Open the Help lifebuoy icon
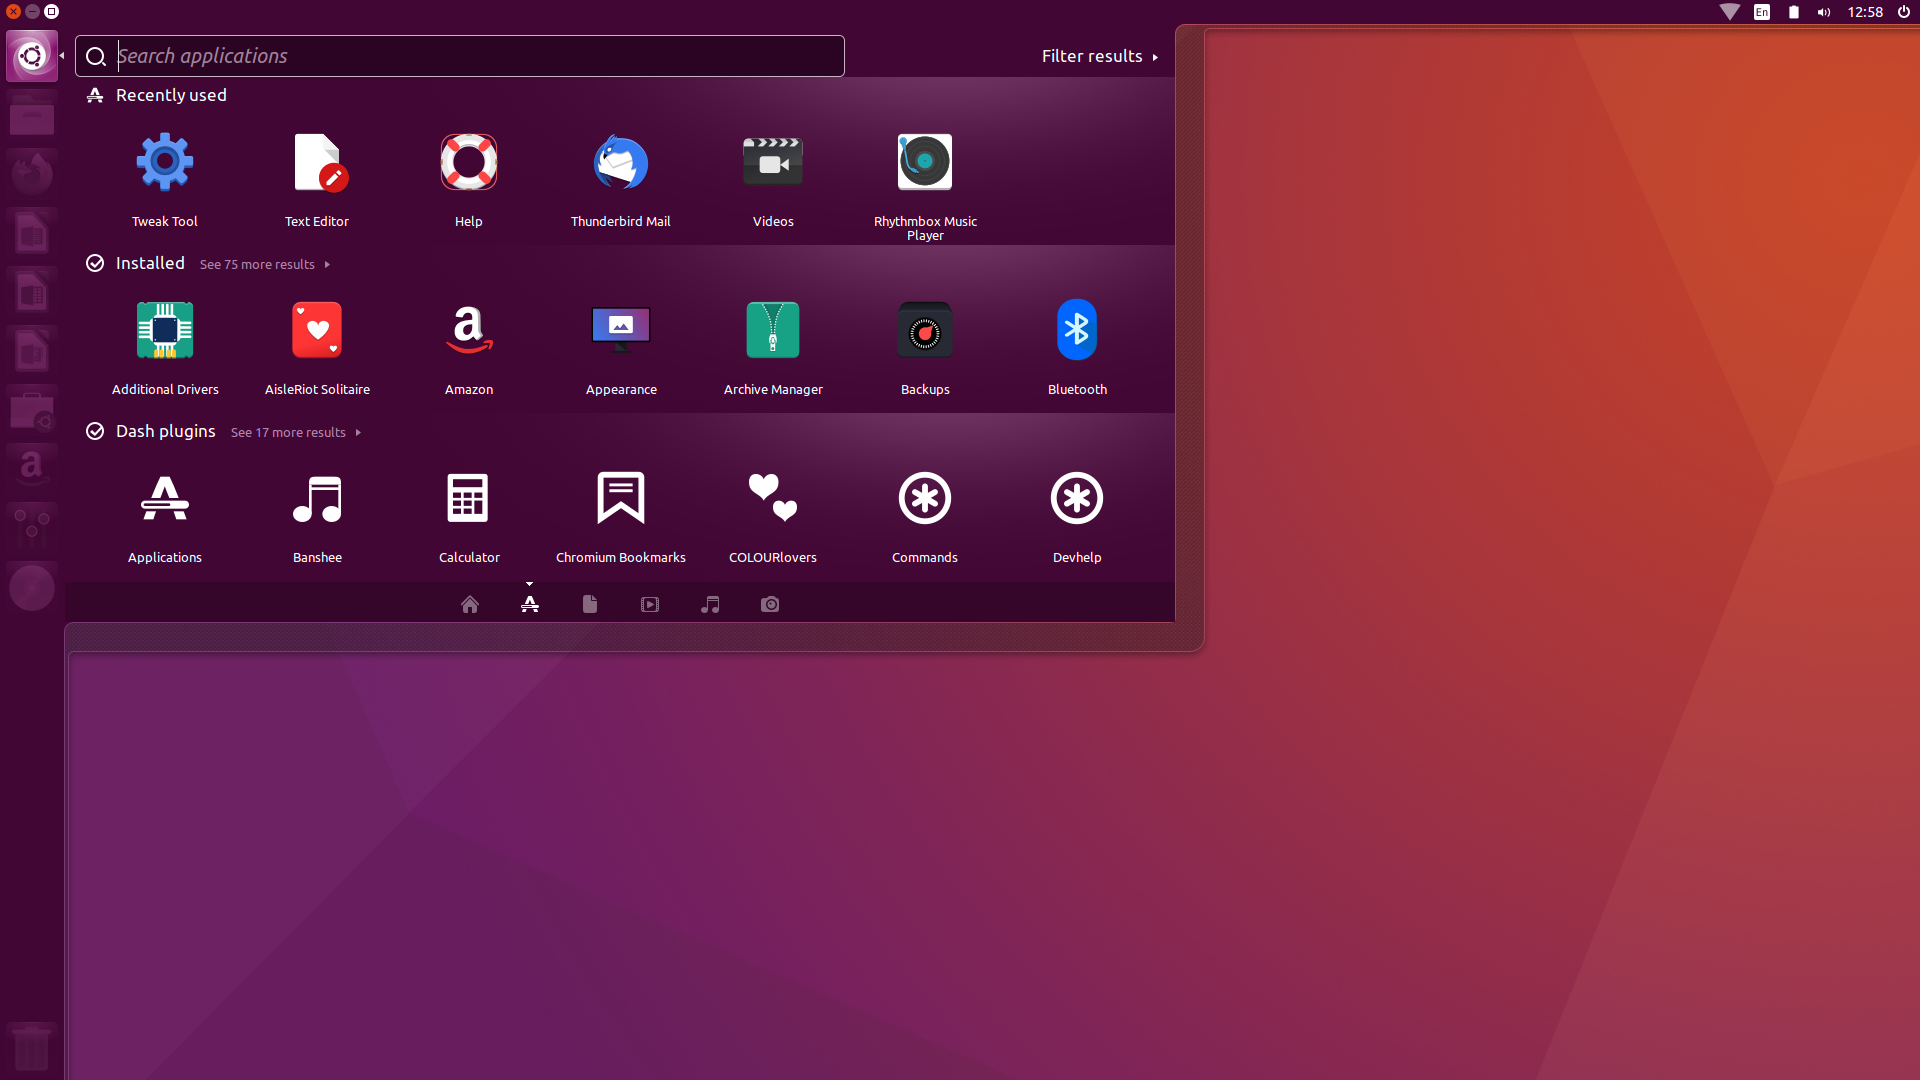 (x=469, y=163)
